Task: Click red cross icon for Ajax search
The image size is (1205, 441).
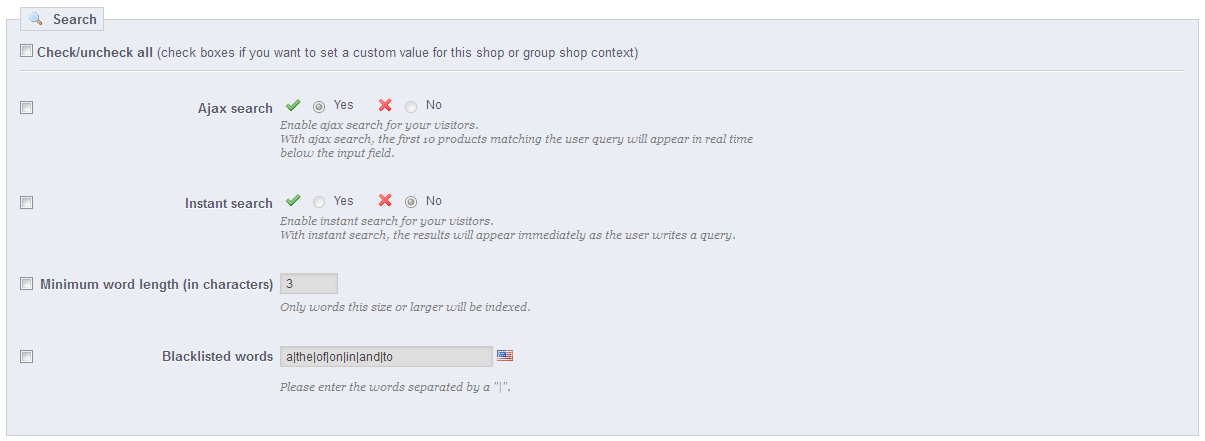Action: 385,105
